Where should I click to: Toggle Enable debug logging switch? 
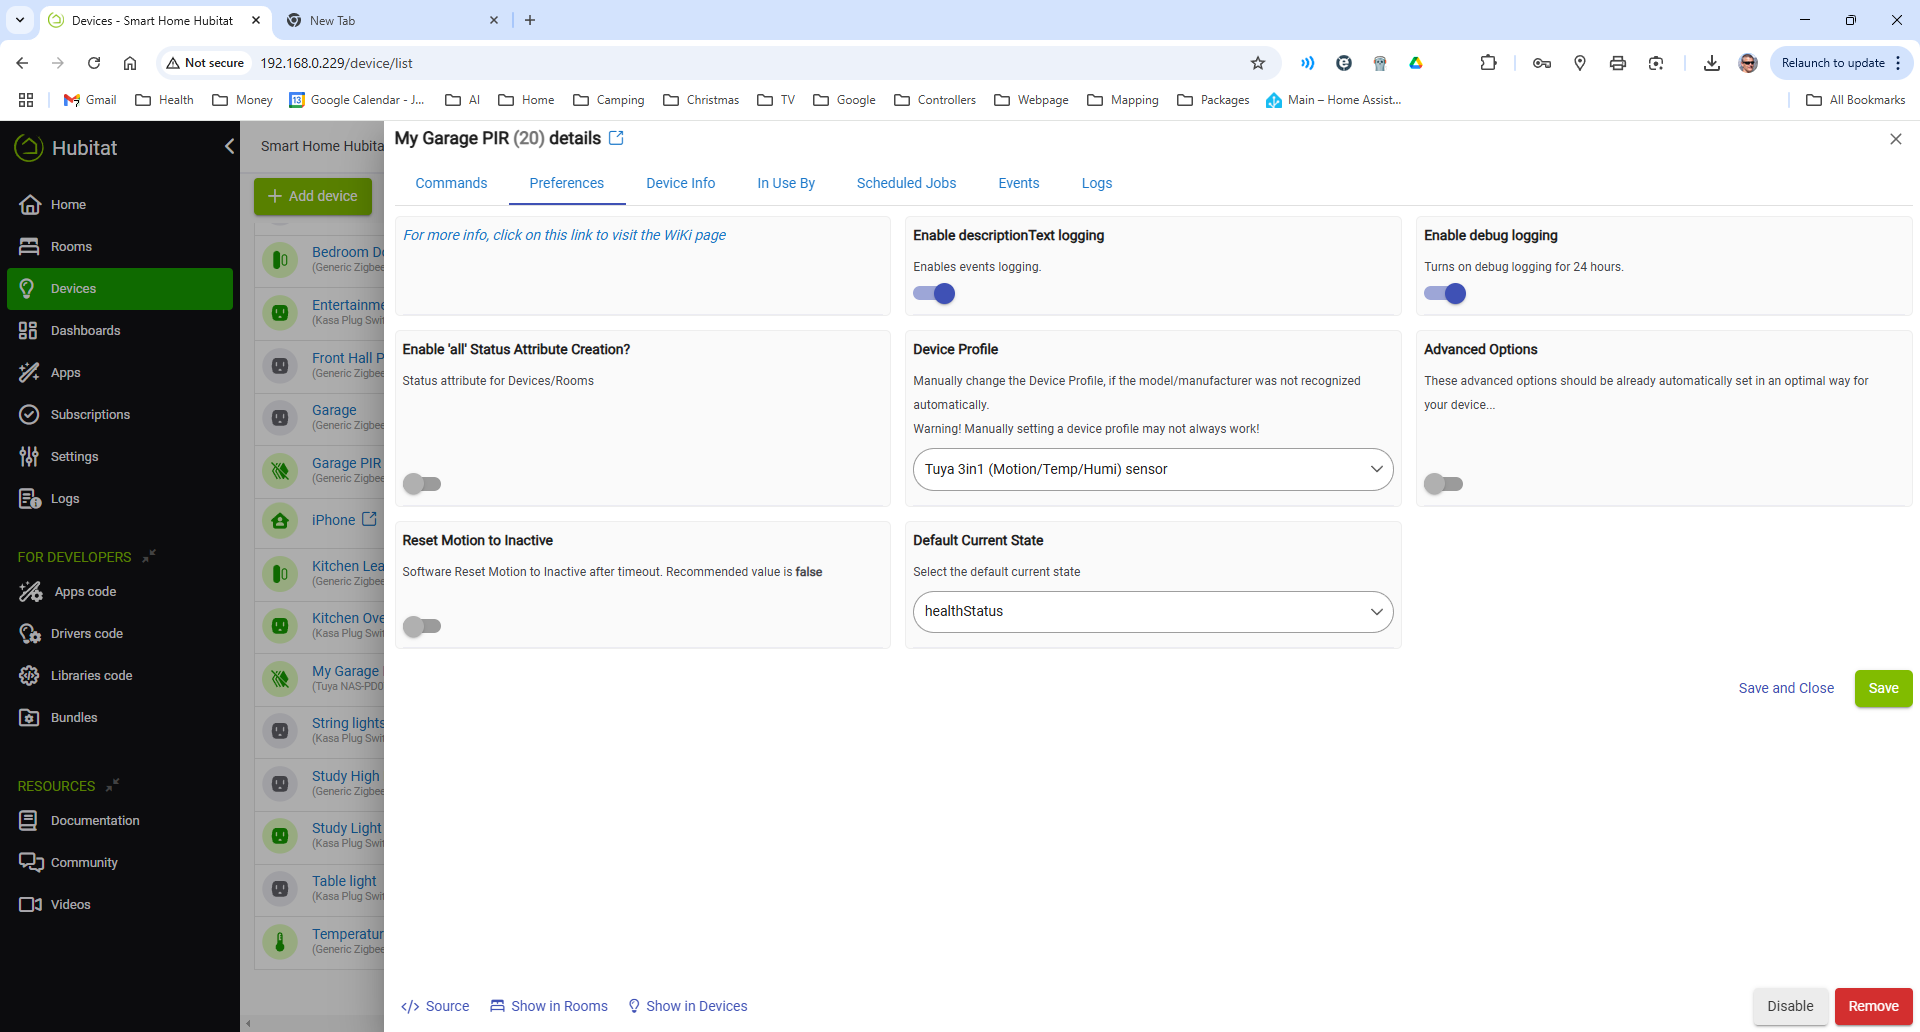[1445, 294]
